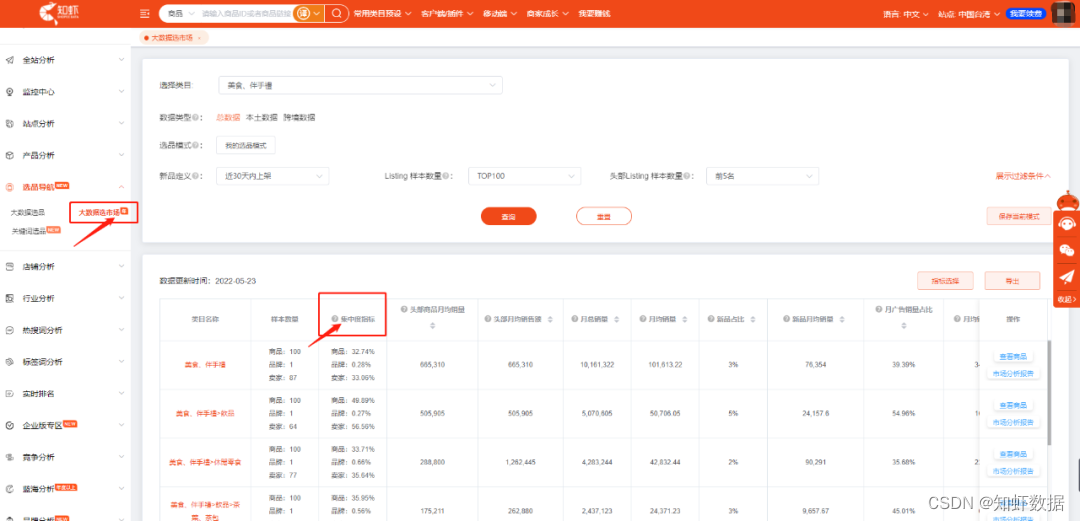
Task: Open 关键词选品 sidebar submenu item
Action: click(28, 232)
